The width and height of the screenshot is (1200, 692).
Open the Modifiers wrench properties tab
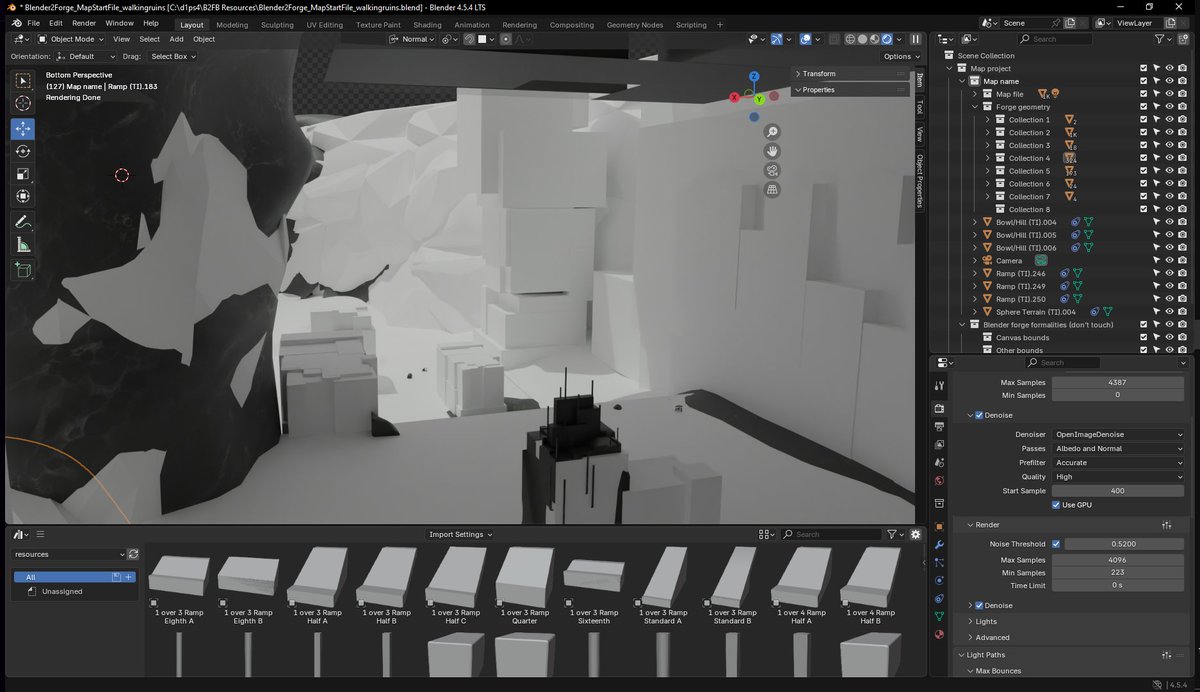tap(939, 544)
